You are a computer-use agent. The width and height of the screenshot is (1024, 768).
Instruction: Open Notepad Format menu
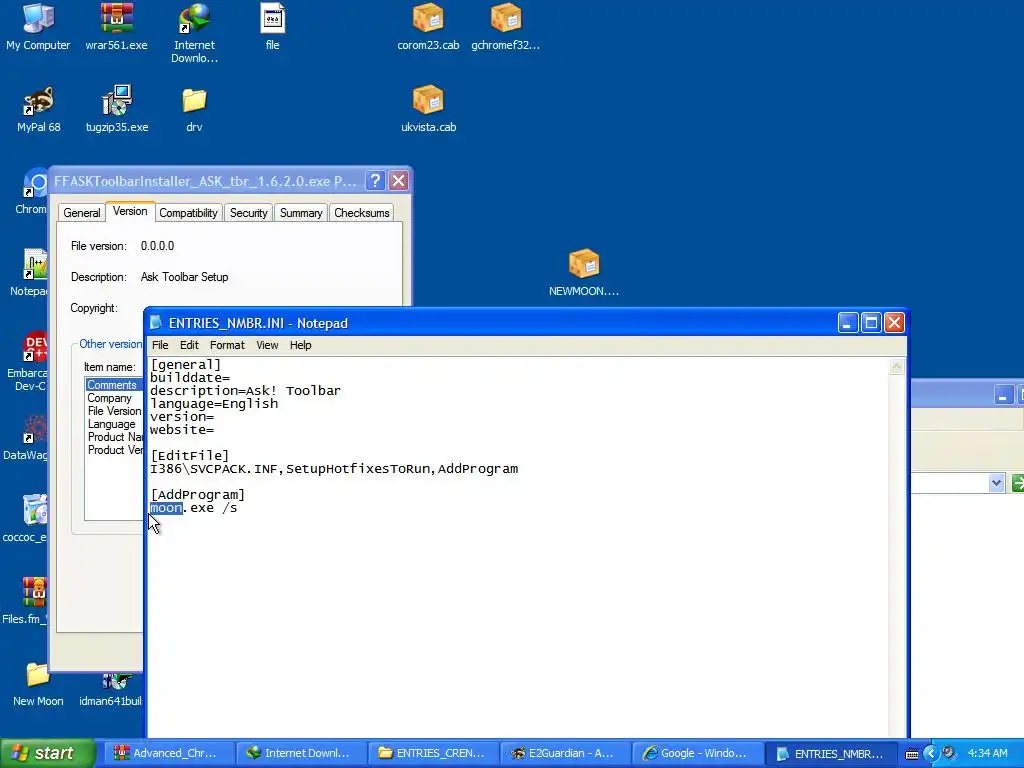[x=227, y=345]
